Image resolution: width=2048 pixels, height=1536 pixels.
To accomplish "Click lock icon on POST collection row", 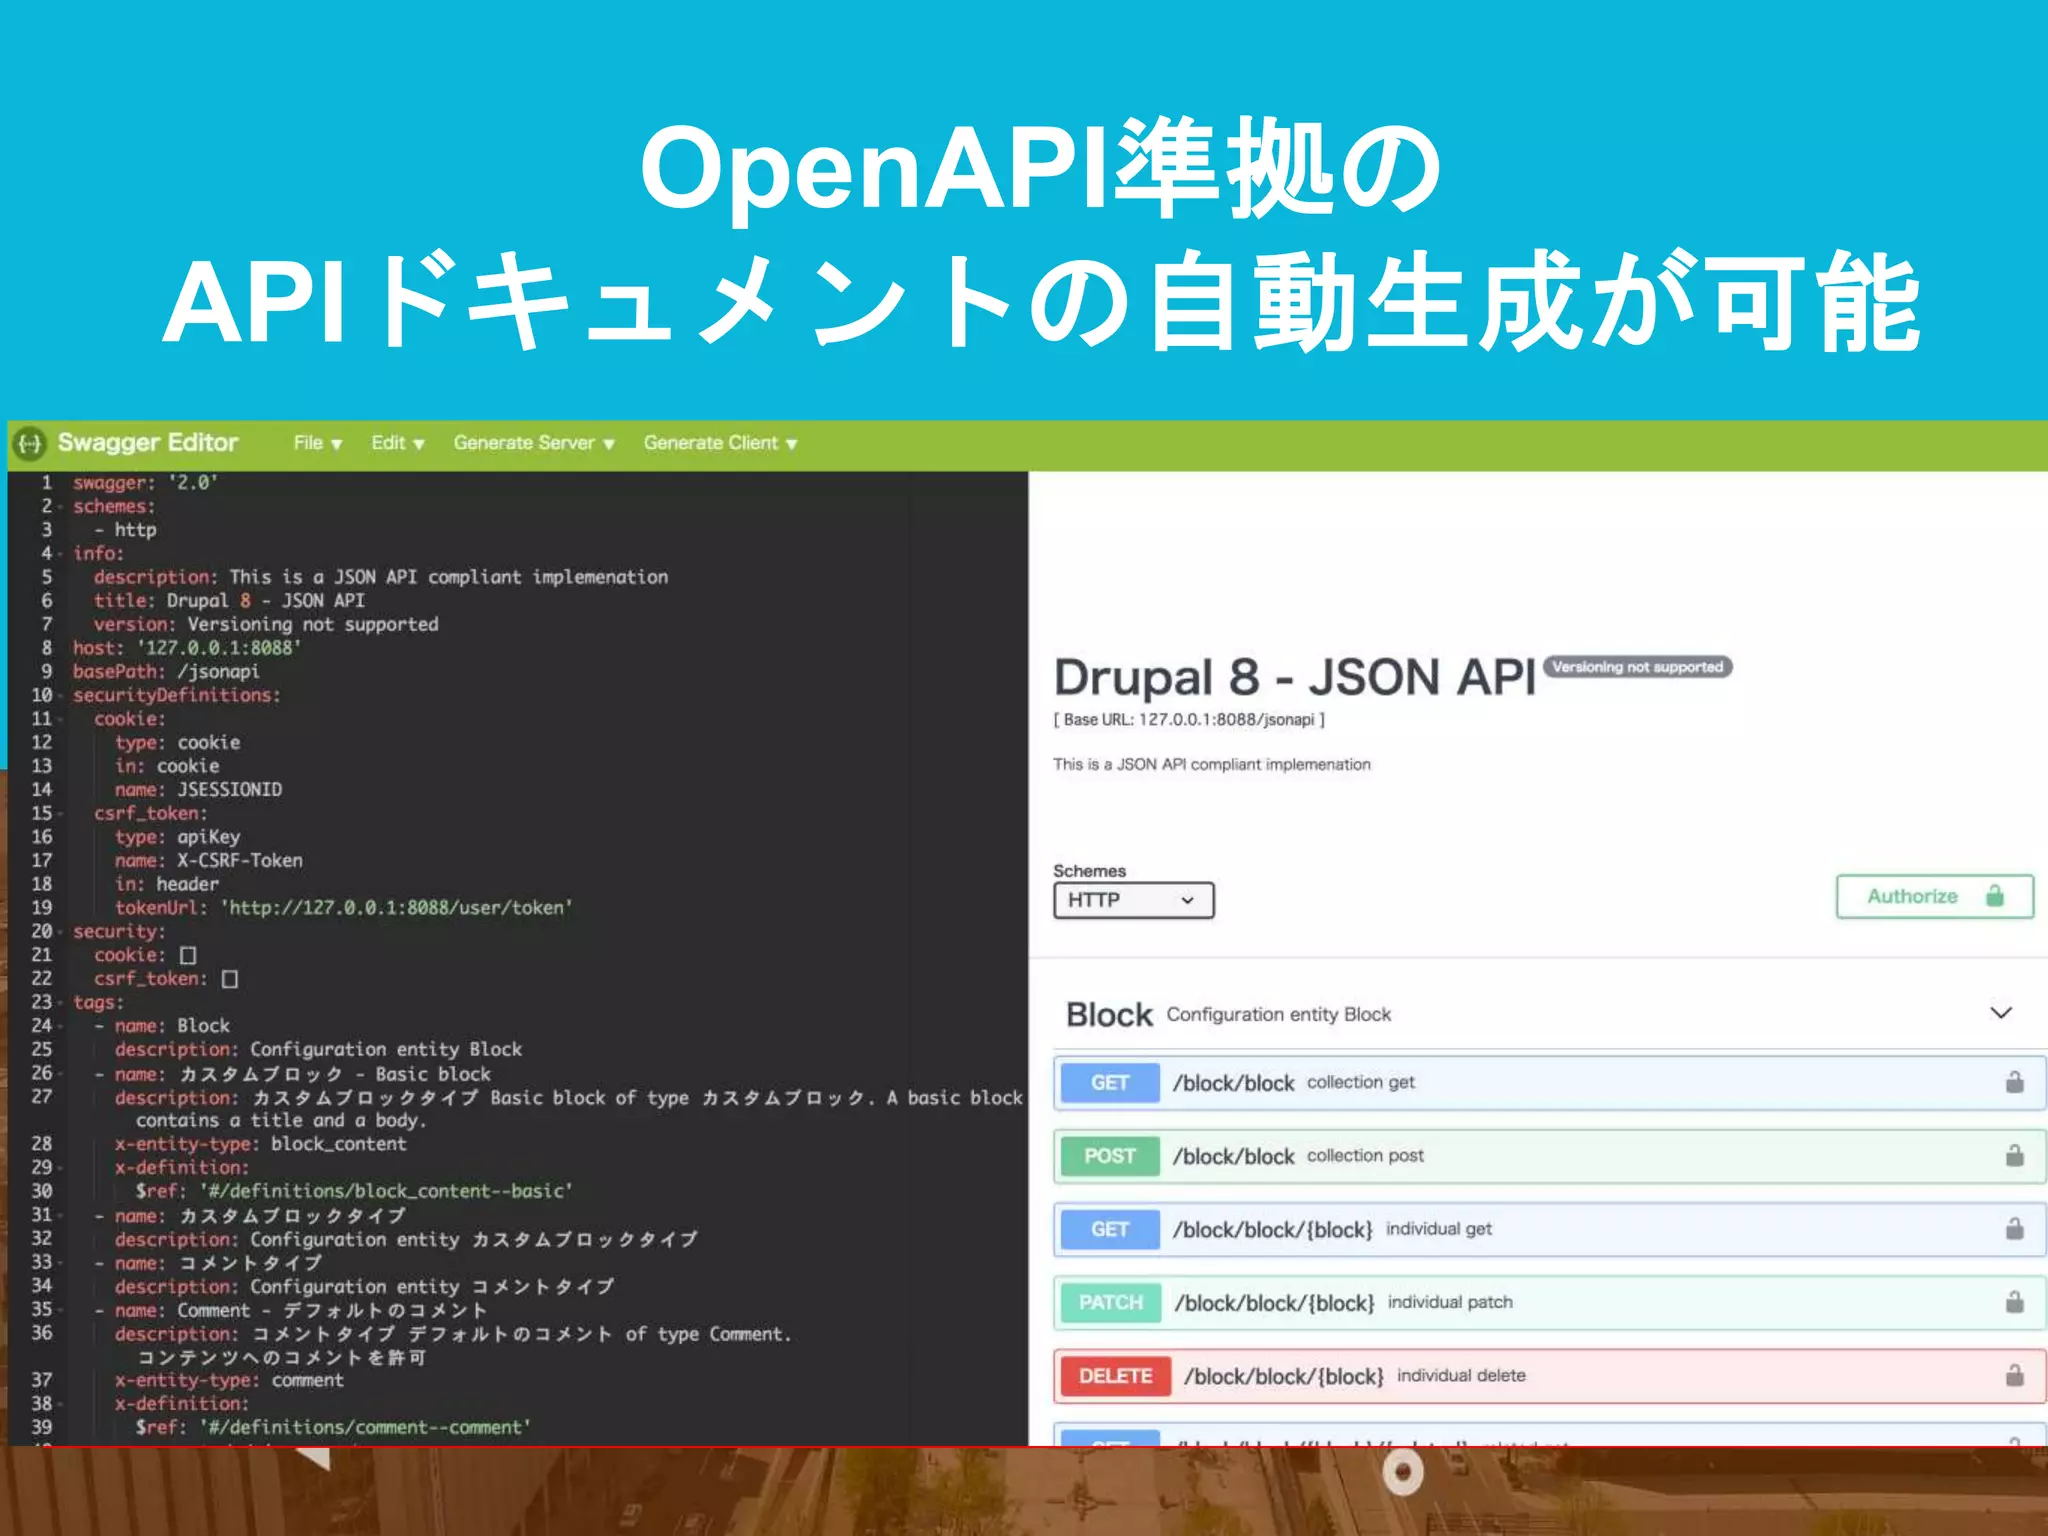I will (2015, 1155).
